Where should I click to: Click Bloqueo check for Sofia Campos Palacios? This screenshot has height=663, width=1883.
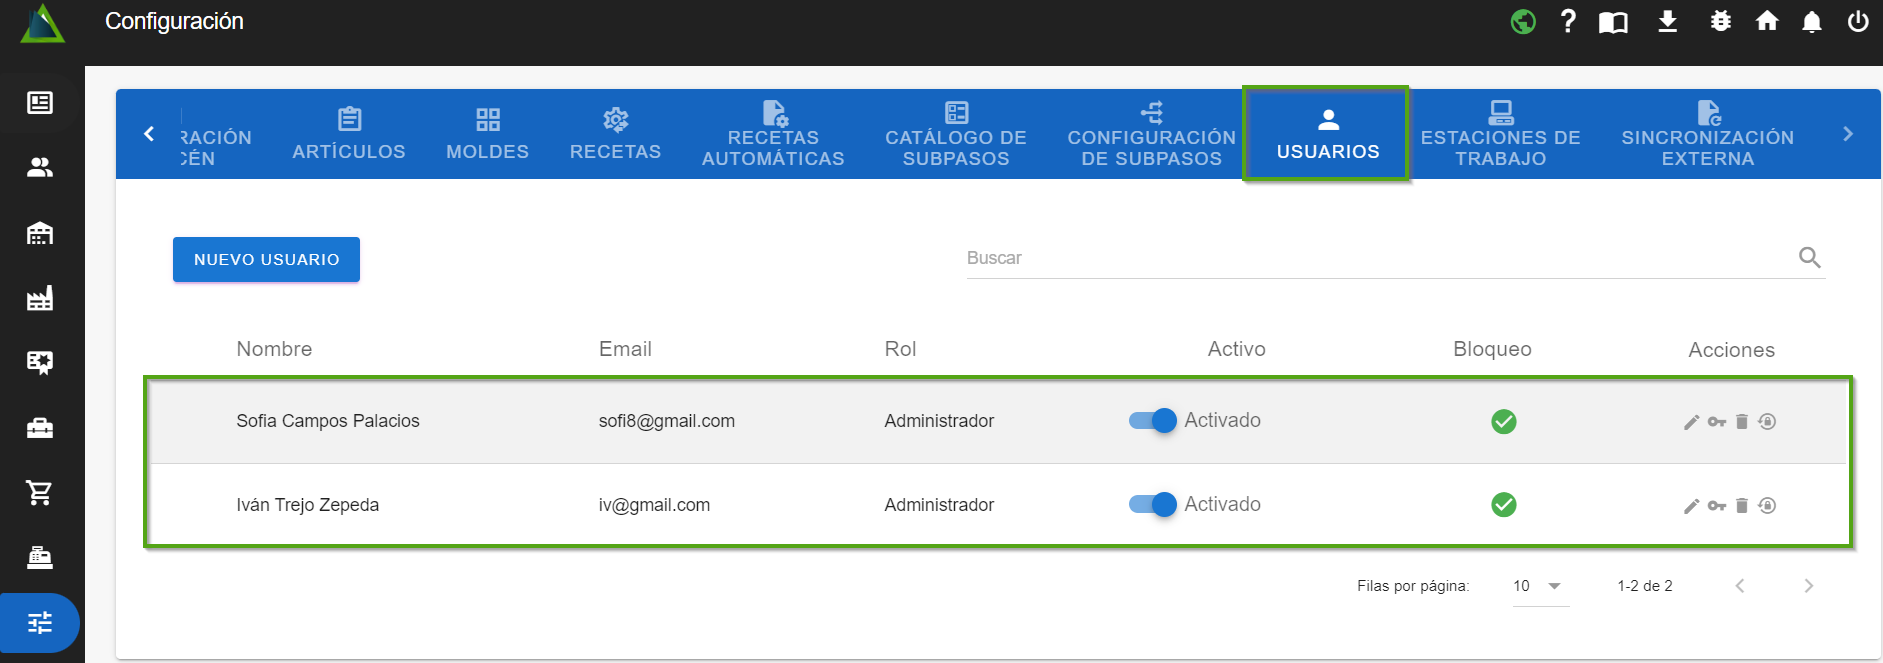(x=1503, y=422)
